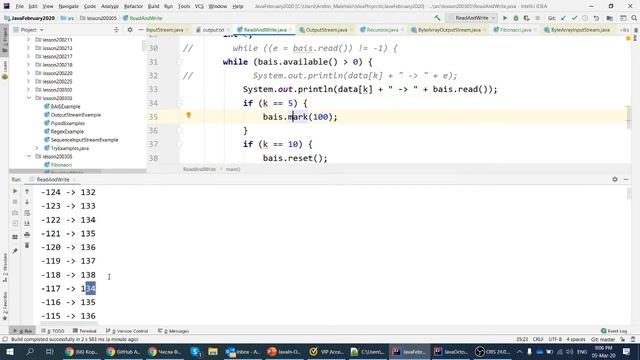This screenshot has width=640, height=360.
Task: Click the print icon in Run panel
Action: 27,234
